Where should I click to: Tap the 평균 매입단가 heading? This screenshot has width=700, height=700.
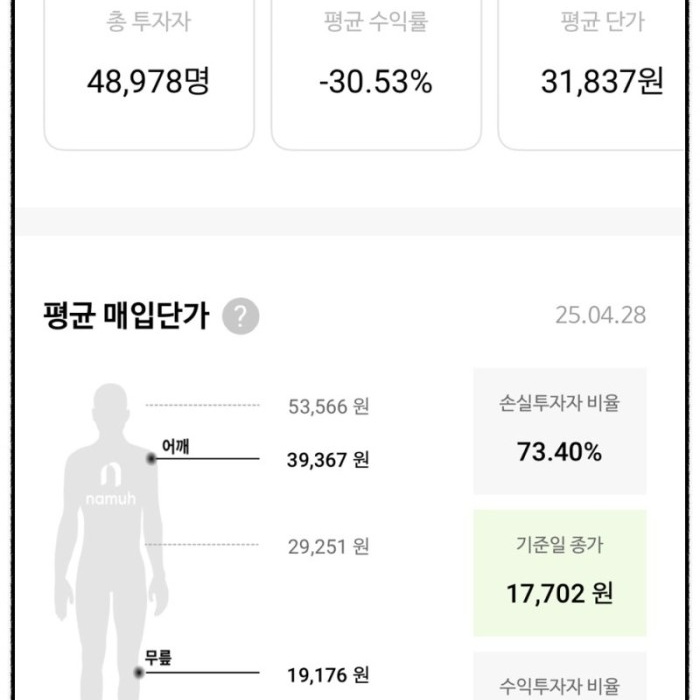[x=126, y=316]
